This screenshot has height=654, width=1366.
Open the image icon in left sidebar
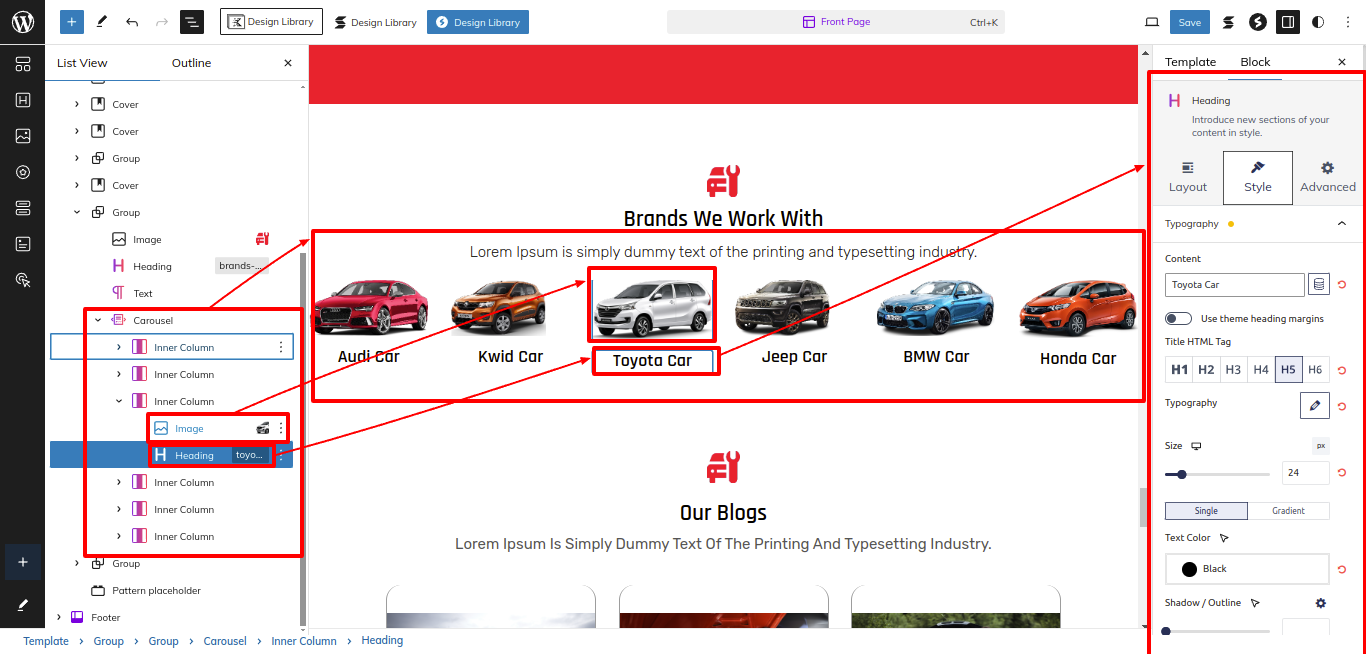[22, 136]
